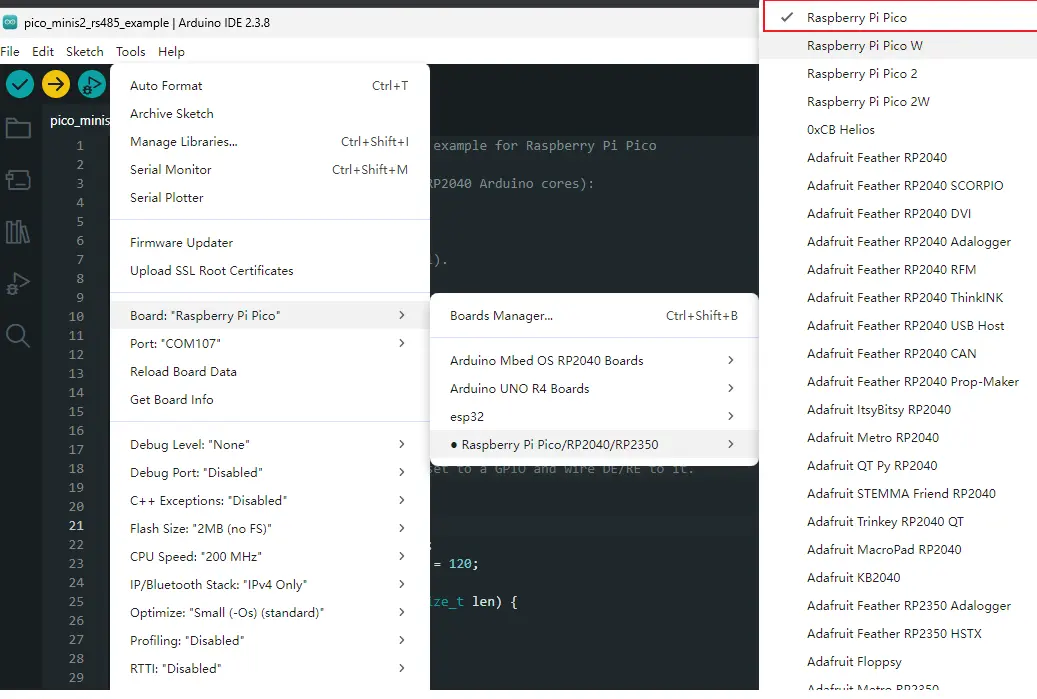
Task: Choose Adafruit MacroPad RP2040
Action: pyautogui.click(x=898, y=550)
